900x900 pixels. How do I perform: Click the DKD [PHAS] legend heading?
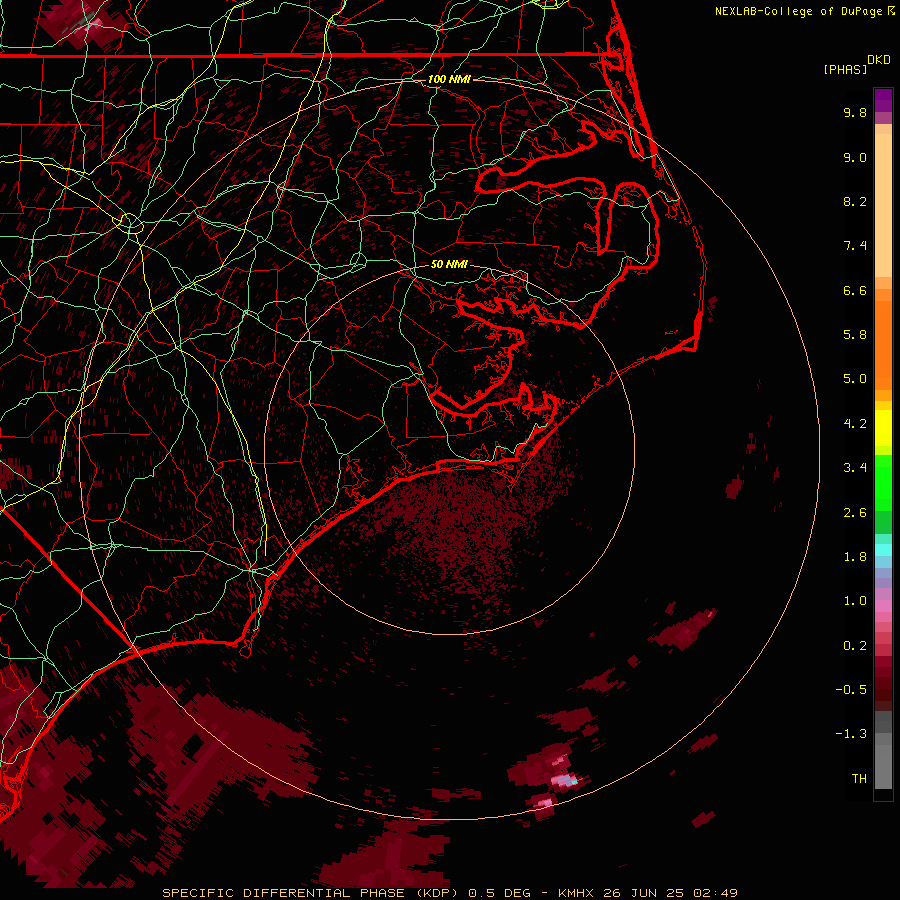coord(856,64)
